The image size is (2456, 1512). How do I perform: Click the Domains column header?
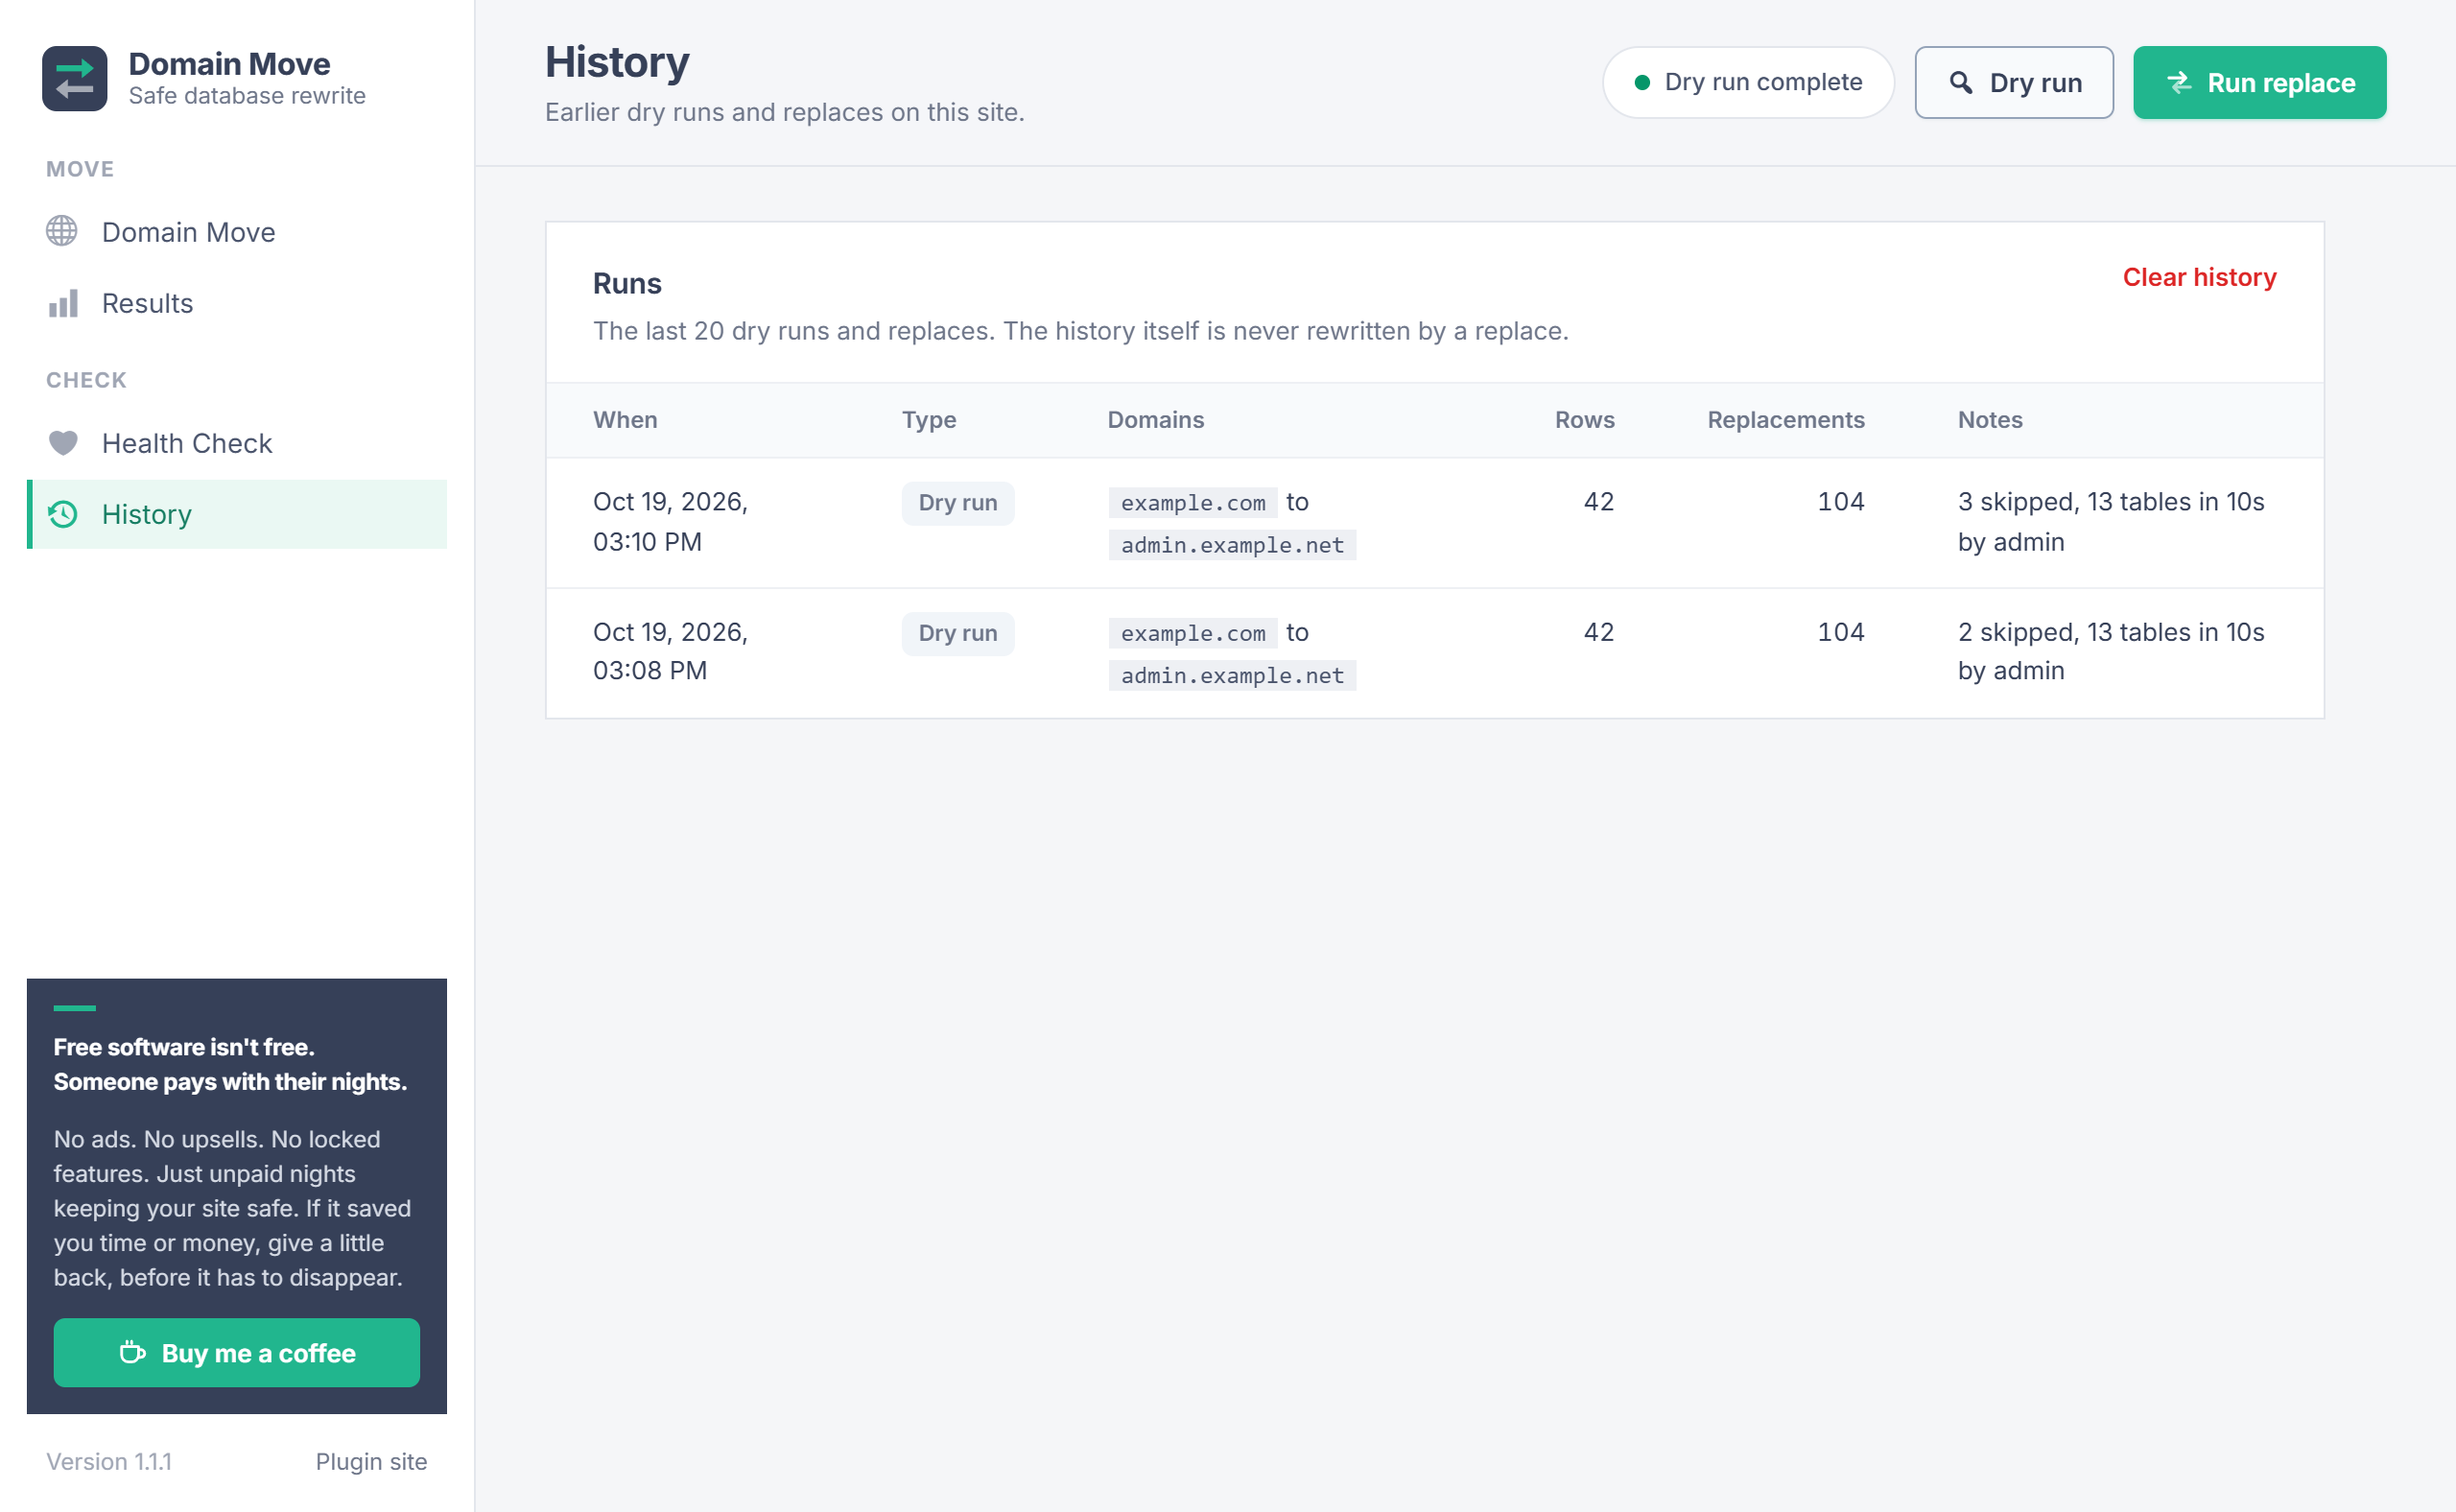click(1155, 420)
